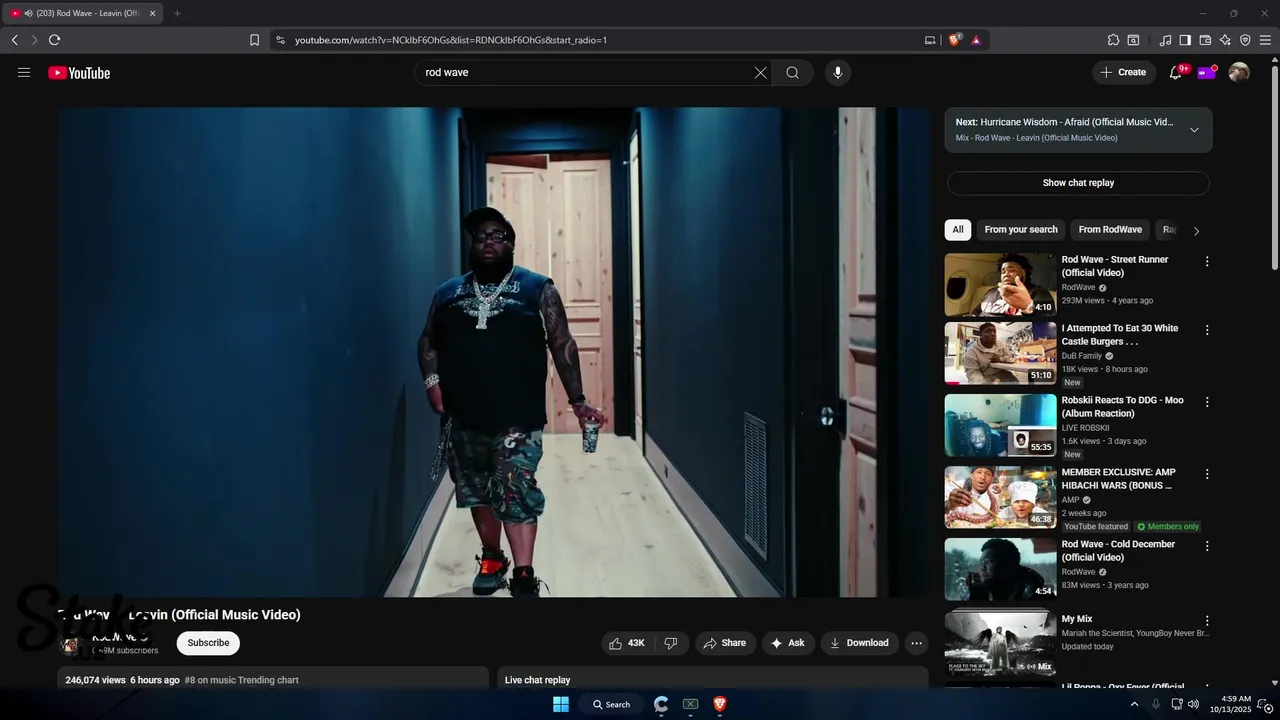Open the Brave VPN shield icon

point(1245,40)
